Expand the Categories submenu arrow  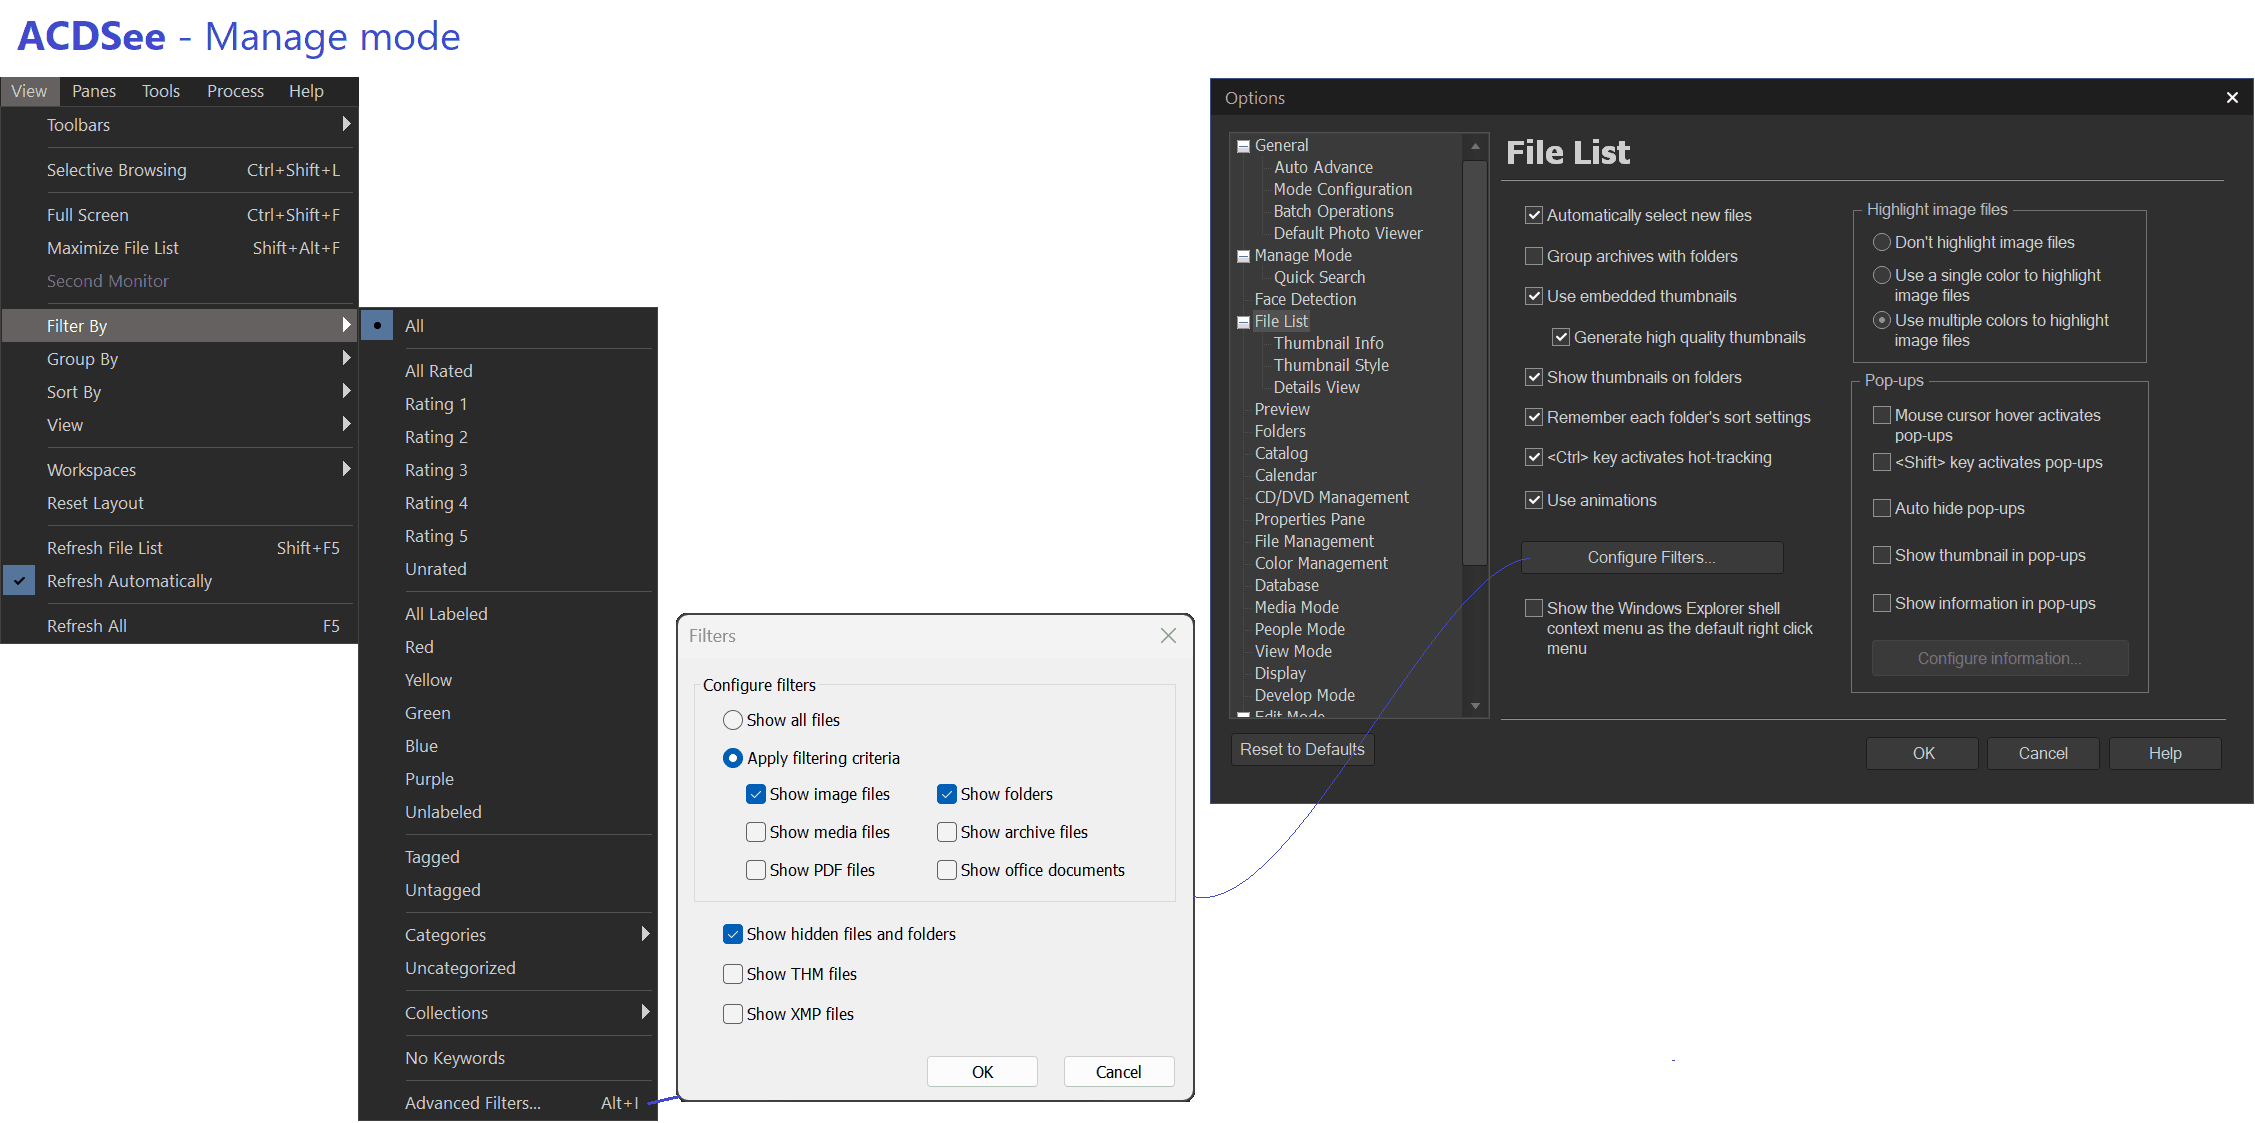[x=645, y=934]
